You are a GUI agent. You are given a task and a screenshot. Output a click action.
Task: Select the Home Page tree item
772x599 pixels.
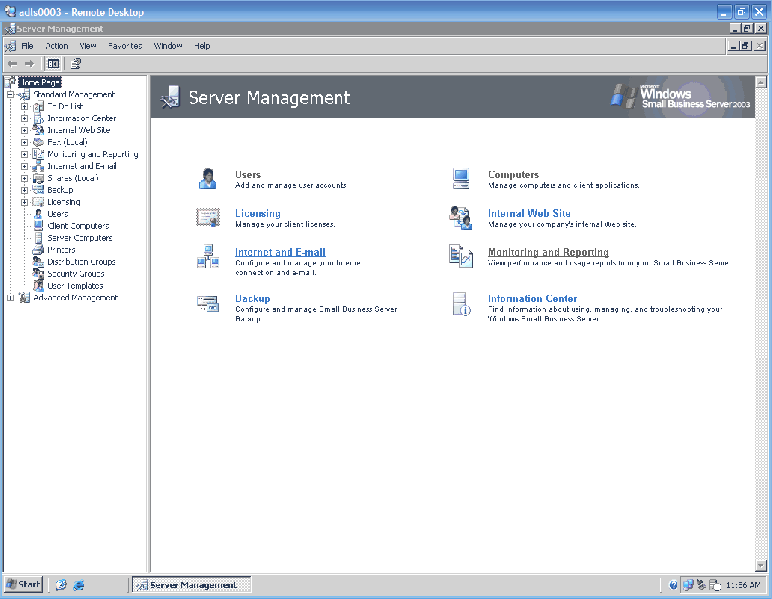point(39,82)
